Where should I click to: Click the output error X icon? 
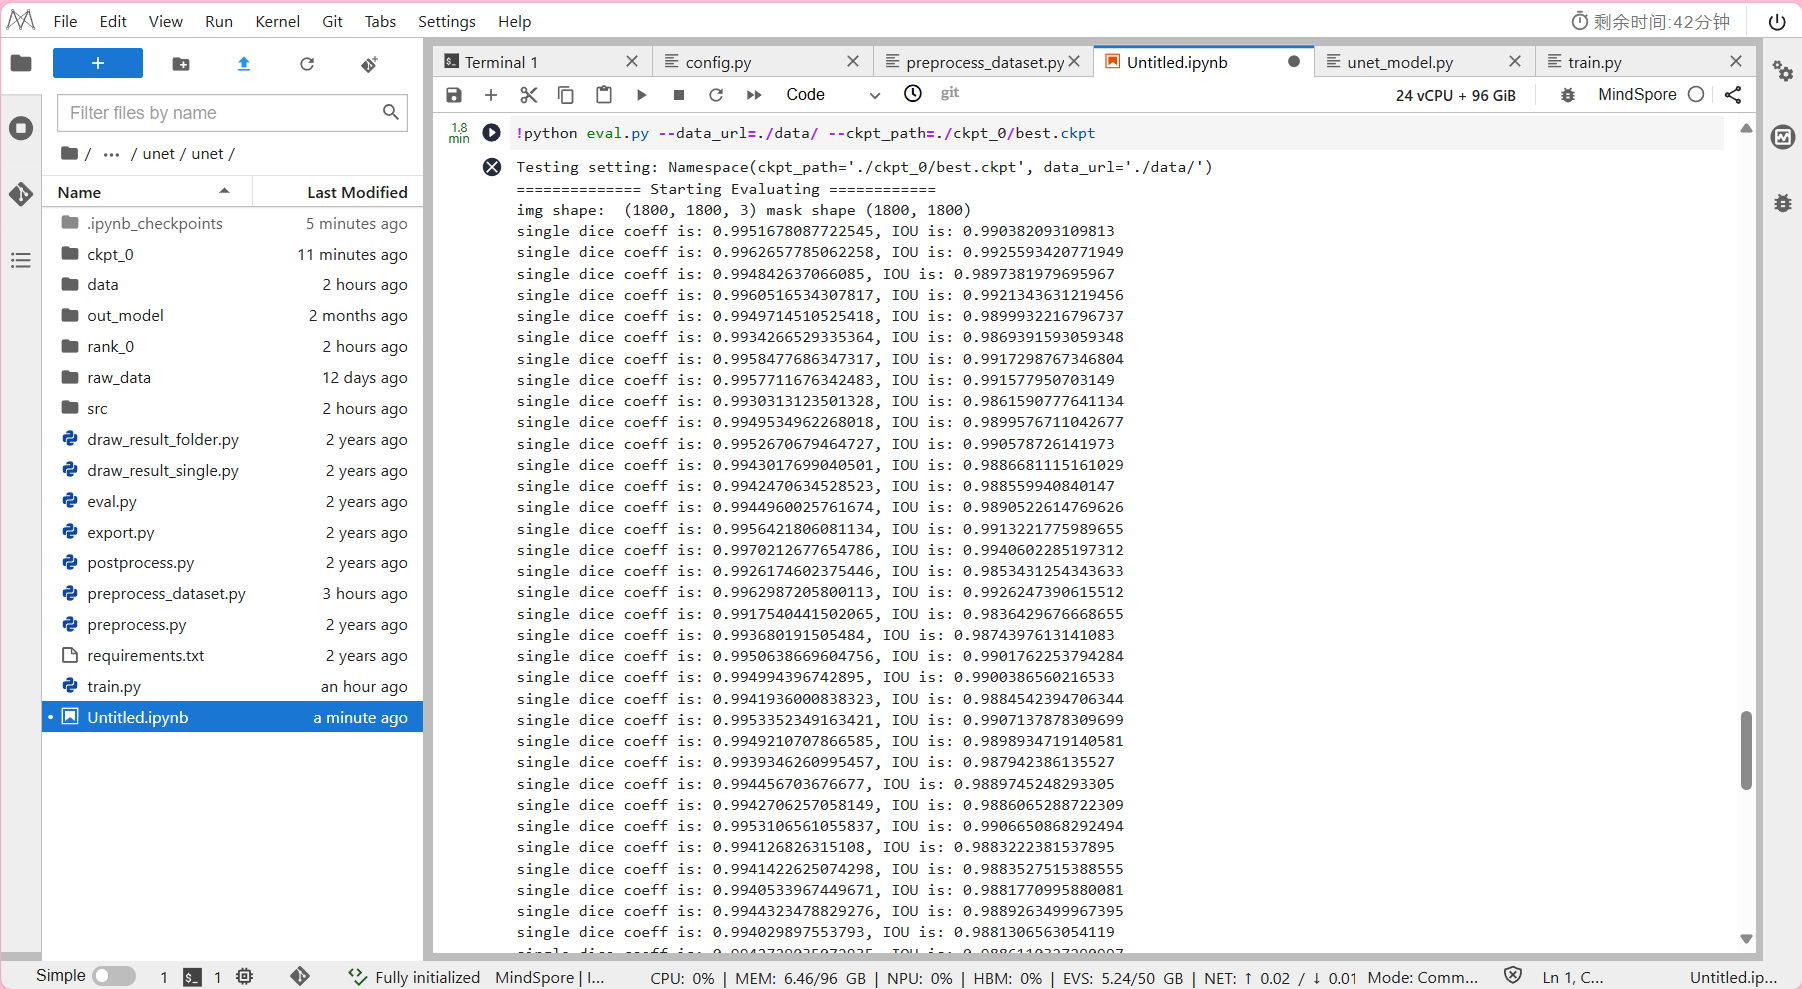click(492, 167)
